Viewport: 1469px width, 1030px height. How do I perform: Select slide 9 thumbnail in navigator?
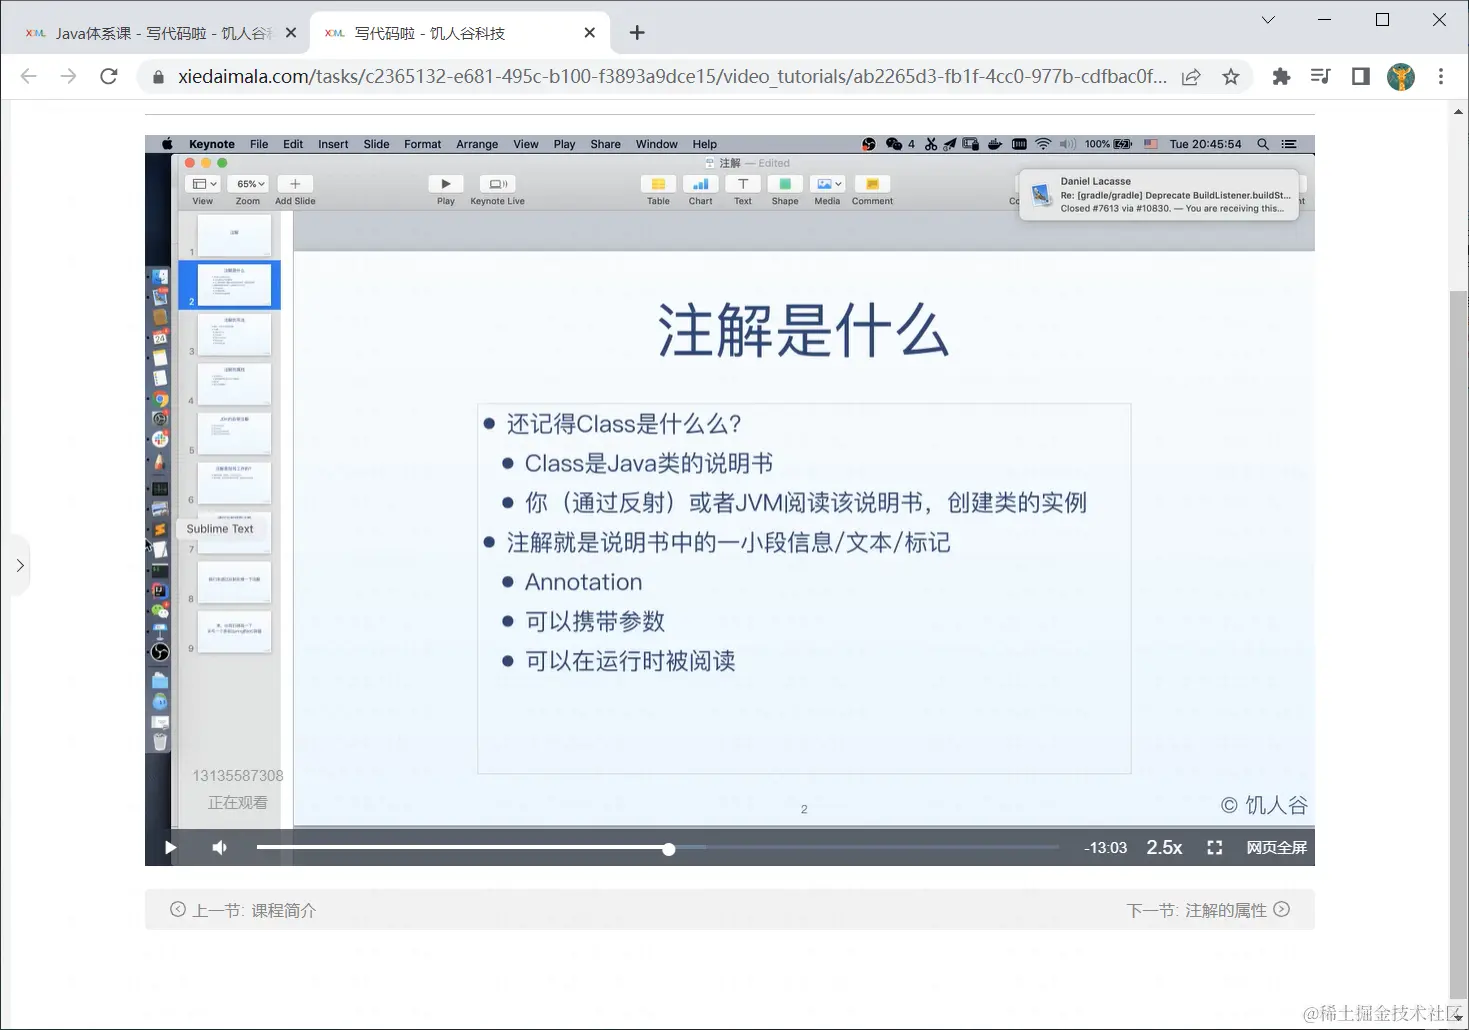click(x=234, y=632)
